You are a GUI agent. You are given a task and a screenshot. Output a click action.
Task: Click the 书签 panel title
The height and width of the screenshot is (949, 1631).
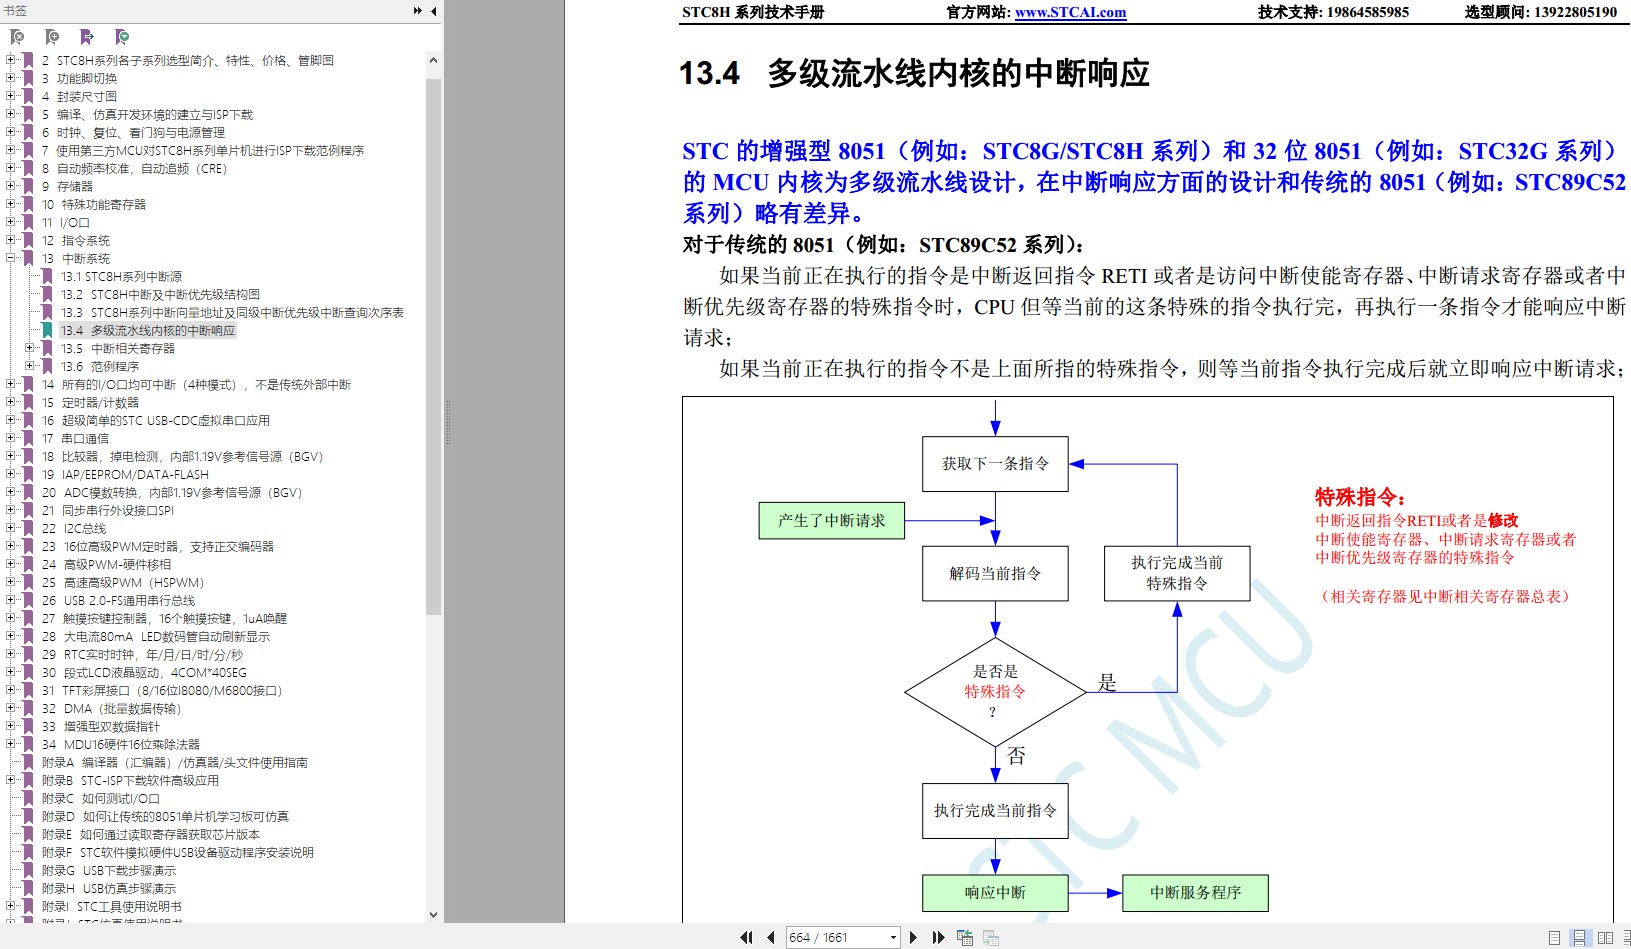[15, 11]
